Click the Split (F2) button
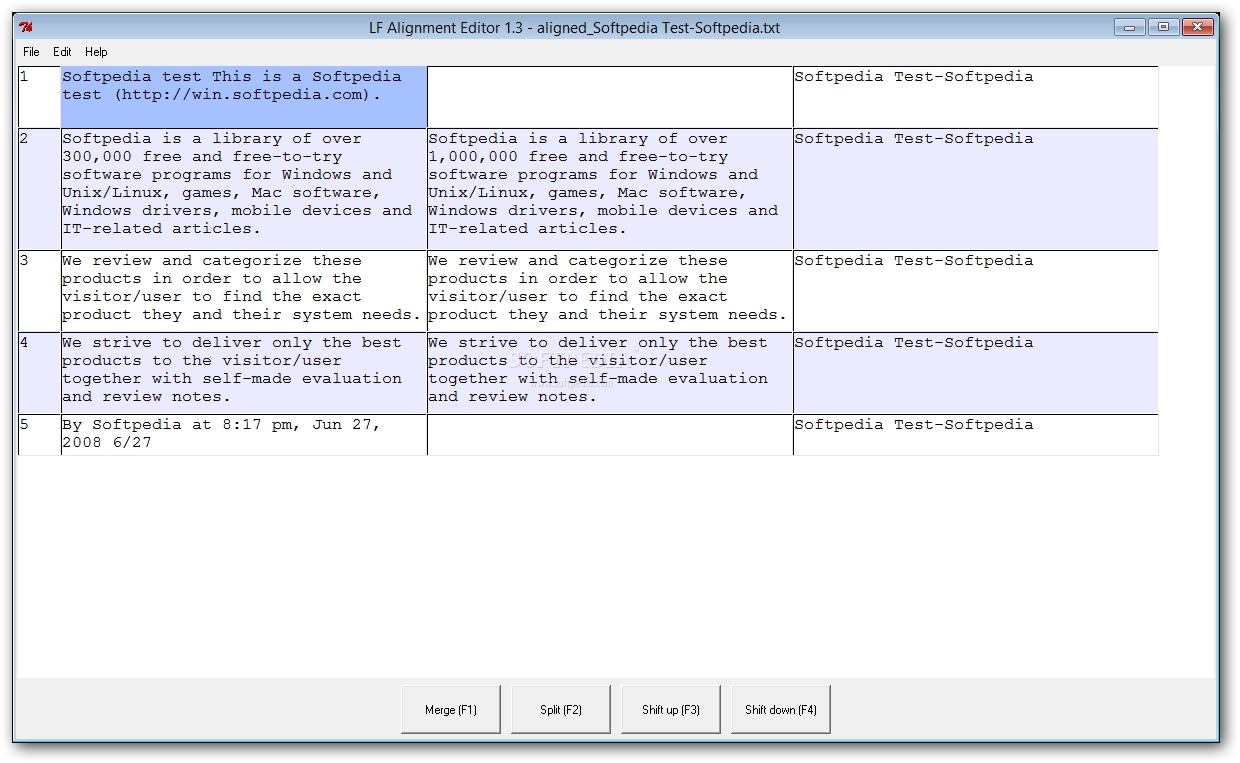 pos(561,710)
